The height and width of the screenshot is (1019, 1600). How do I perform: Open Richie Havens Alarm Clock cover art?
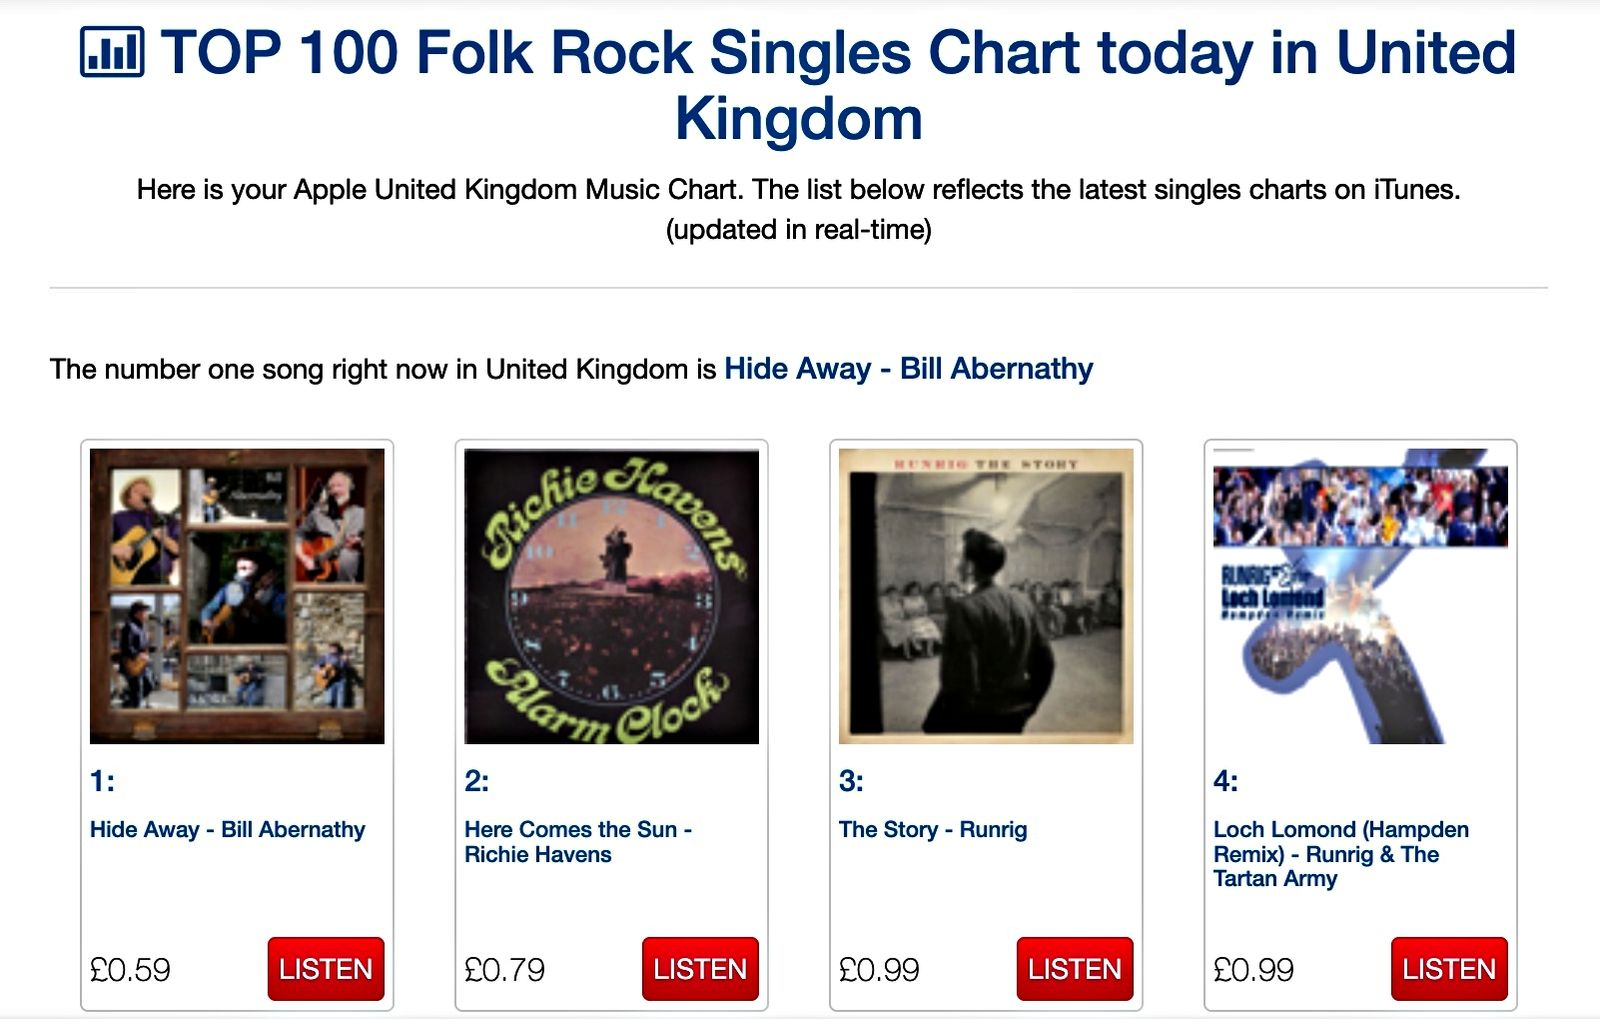(611, 596)
